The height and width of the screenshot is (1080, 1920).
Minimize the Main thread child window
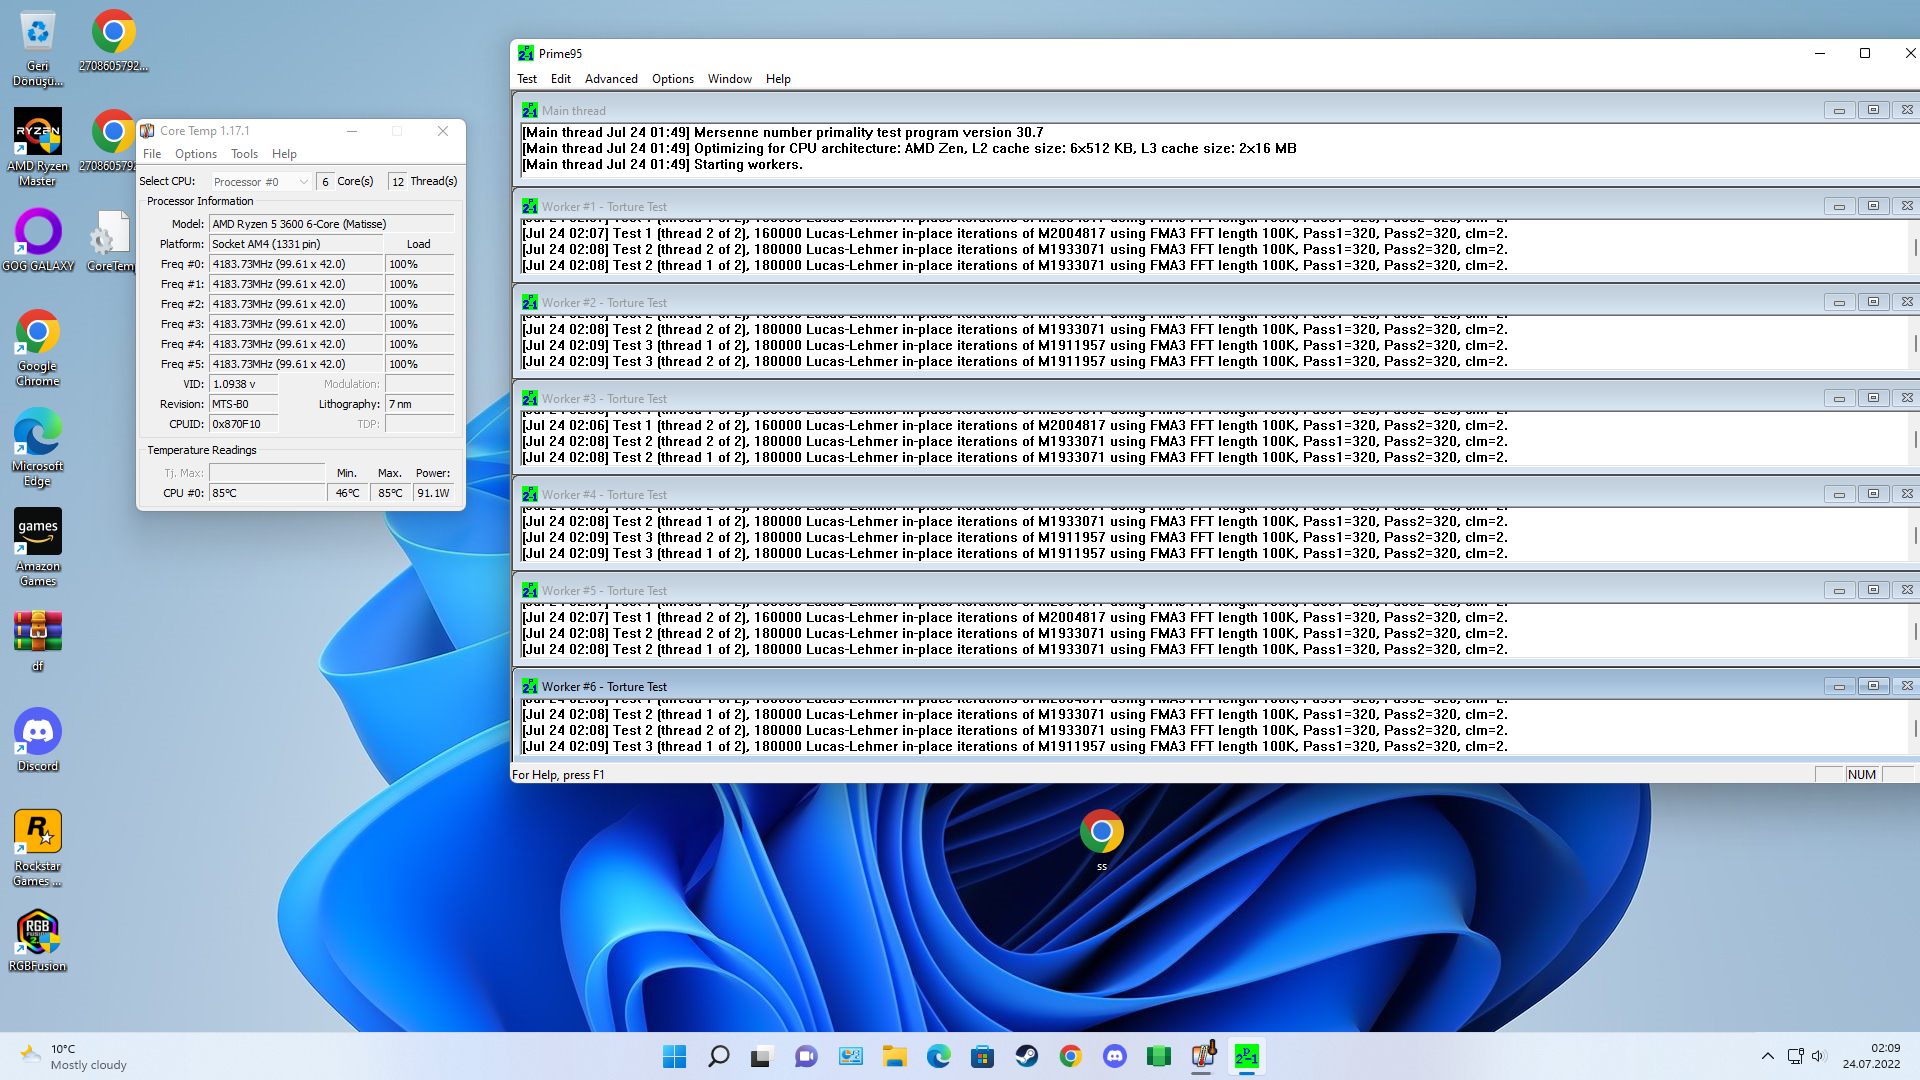point(1839,111)
